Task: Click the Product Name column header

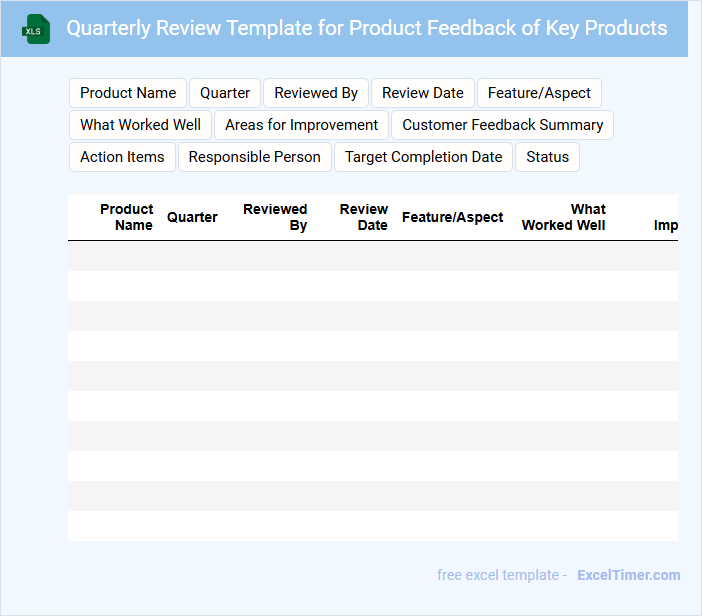Action: [x=127, y=217]
